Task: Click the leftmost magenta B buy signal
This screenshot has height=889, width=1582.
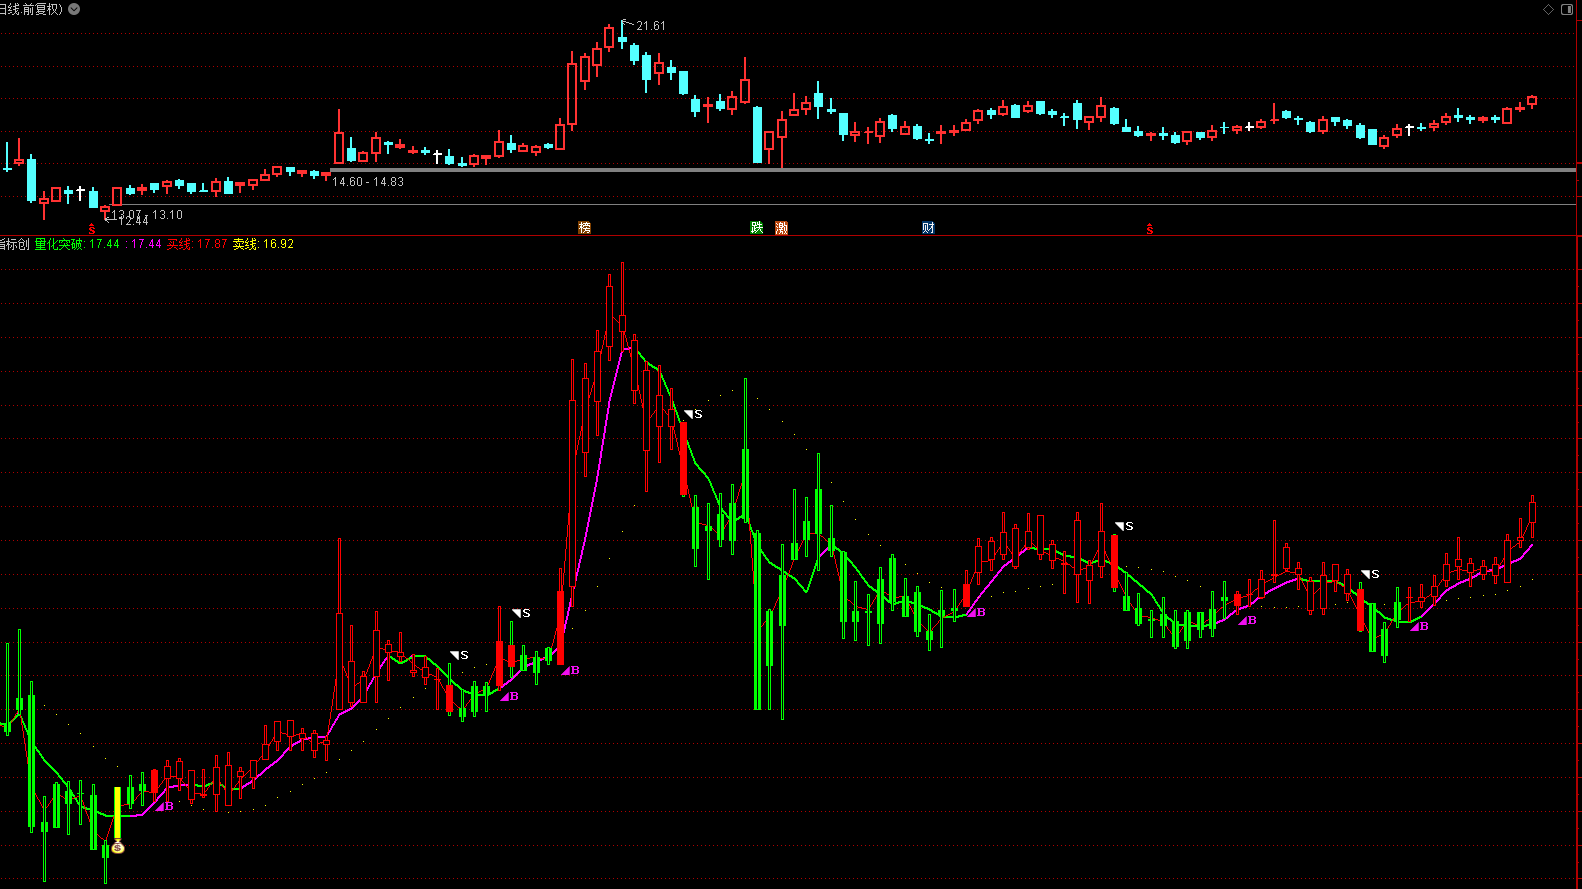Action: coord(166,806)
